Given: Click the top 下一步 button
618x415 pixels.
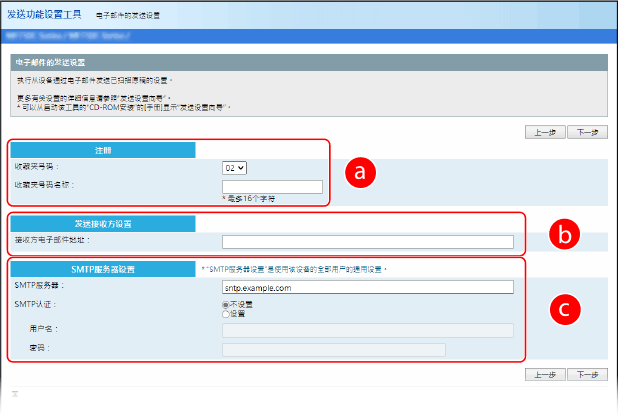Looking at the screenshot, I should pos(587,132).
